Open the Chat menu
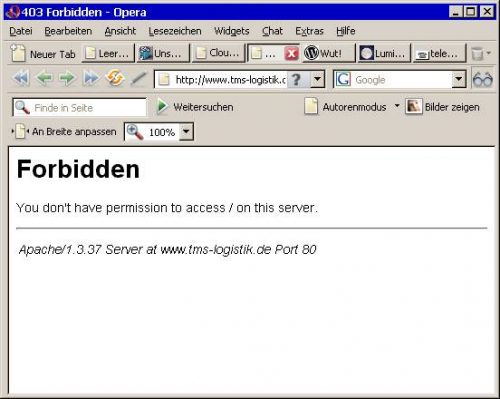Image resolution: width=500 pixels, height=399 pixels. point(272,31)
